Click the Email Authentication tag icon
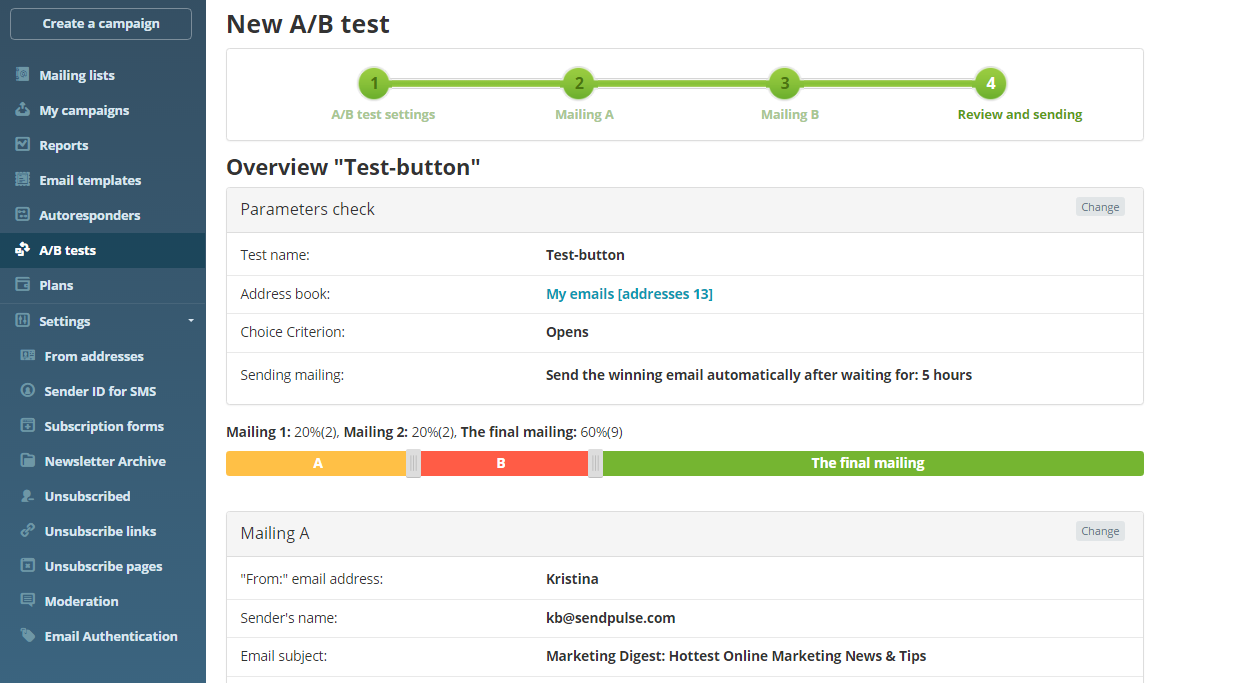 pos(28,636)
